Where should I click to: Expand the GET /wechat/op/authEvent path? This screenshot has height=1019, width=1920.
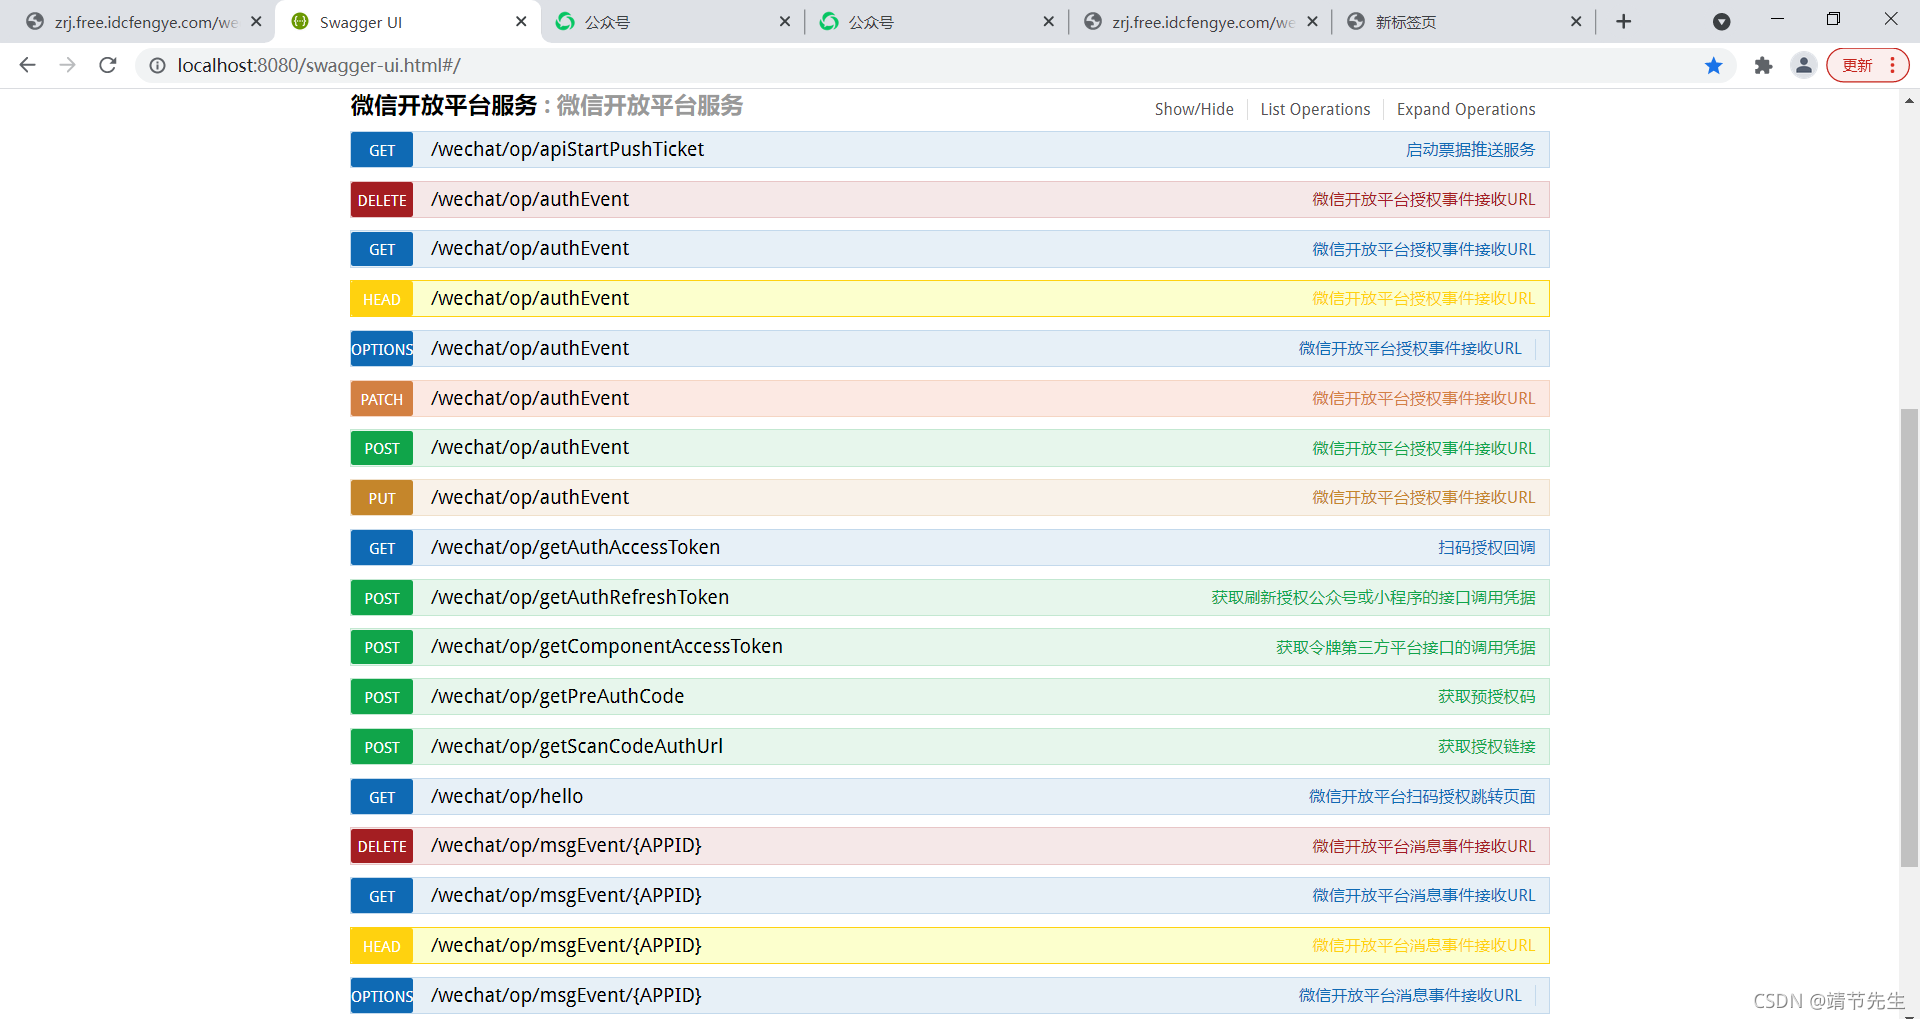[x=530, y=248]
